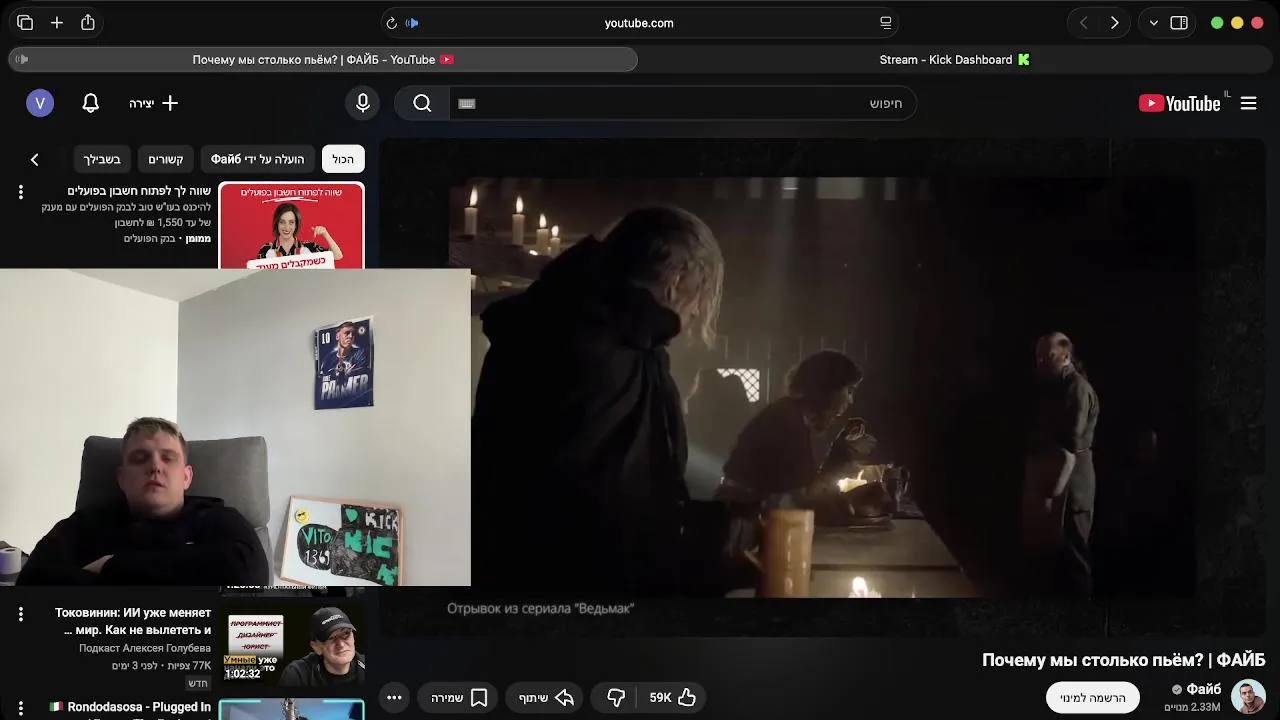Switch to Stream - Kick Dashboard tab
This screenshot has height=720, width=1280.
coord(954,60)
